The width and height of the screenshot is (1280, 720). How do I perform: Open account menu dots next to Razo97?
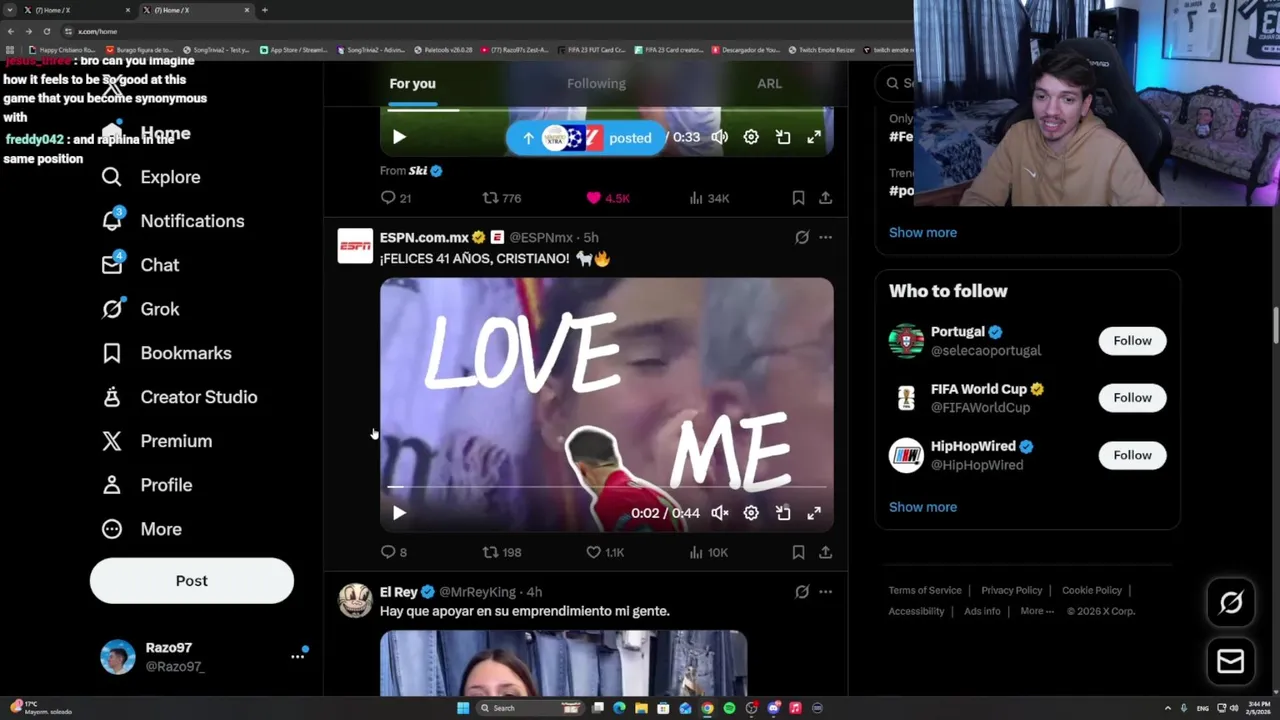[297, 656]
